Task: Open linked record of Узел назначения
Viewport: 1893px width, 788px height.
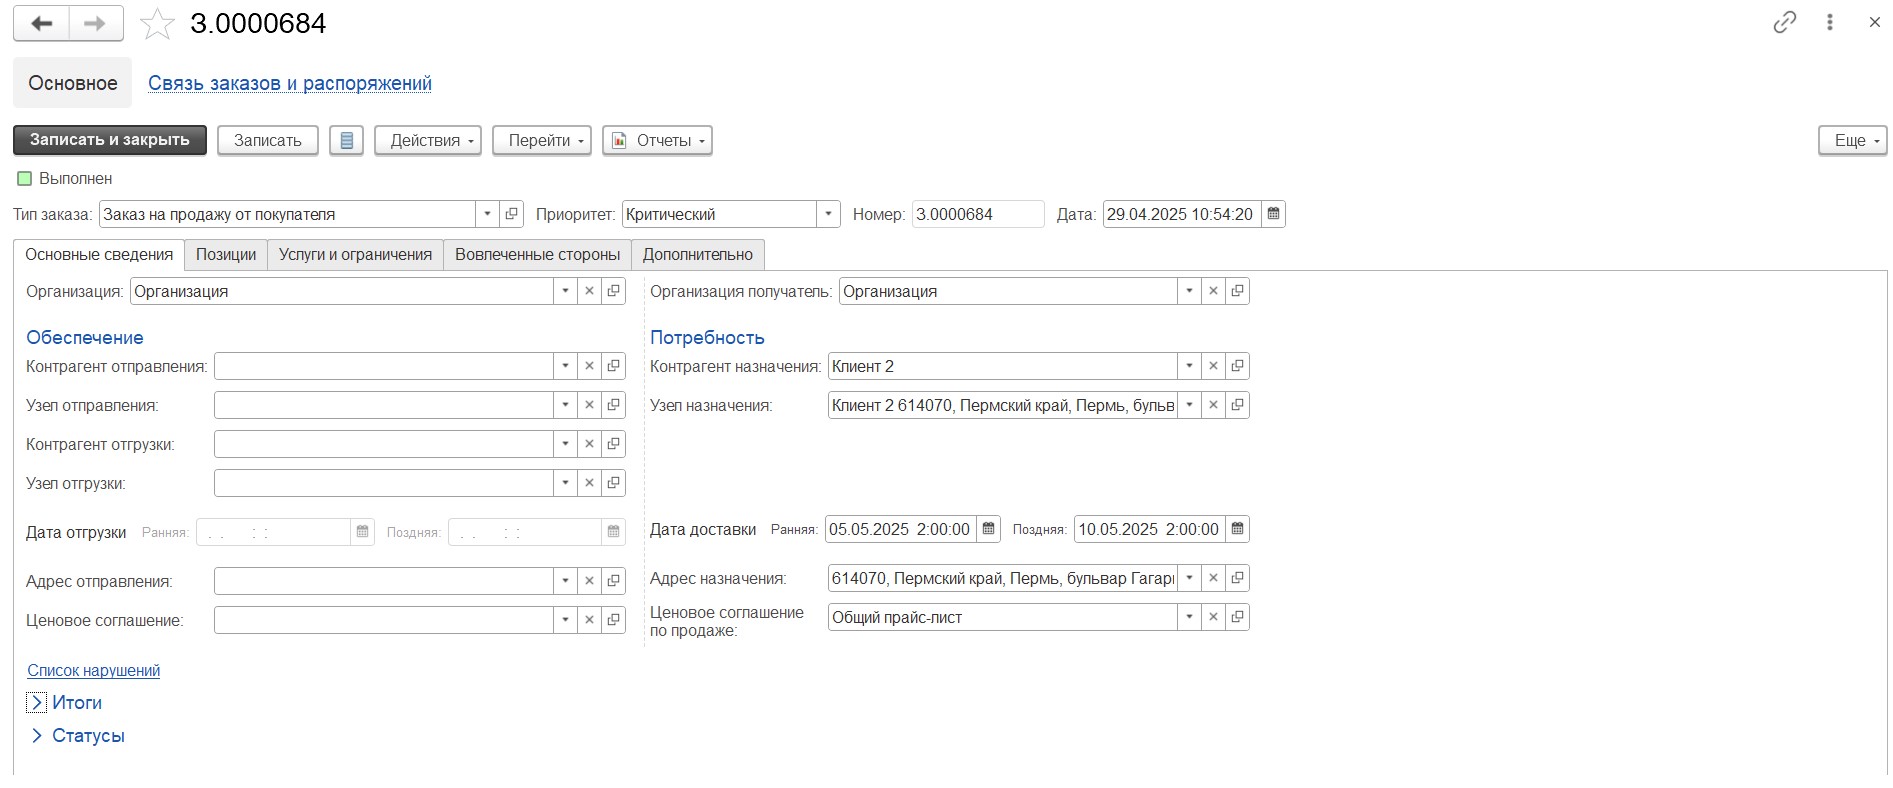Action: (1237, 405)
